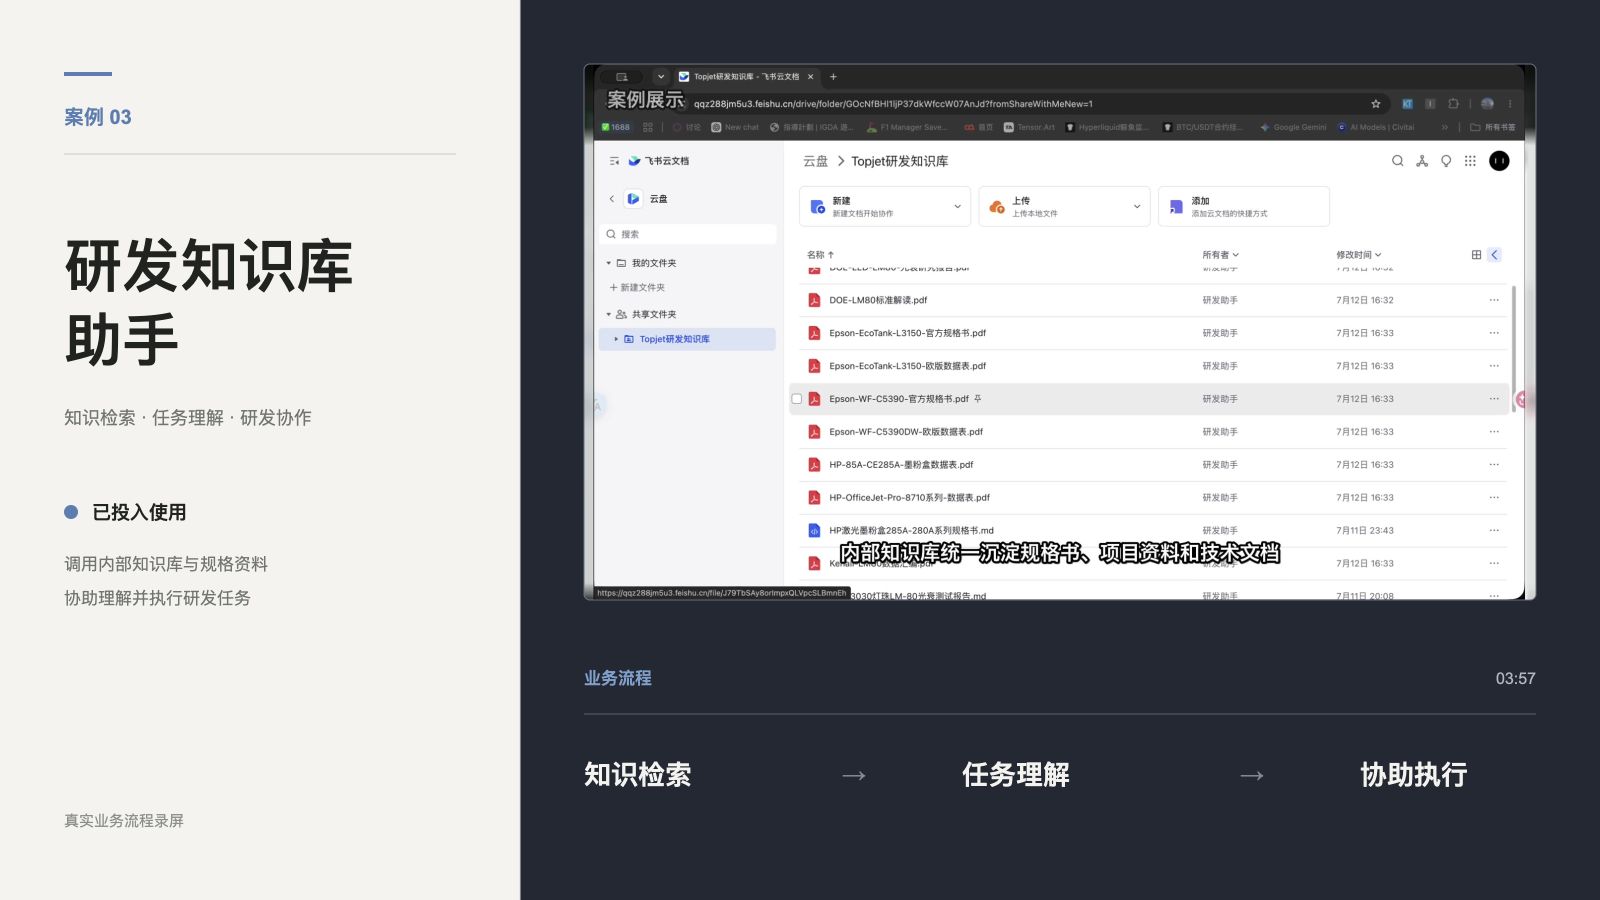The image size is (1600, 900).
Task: Collapse the 我的文件夹 tree arrow
Action: 608,263
